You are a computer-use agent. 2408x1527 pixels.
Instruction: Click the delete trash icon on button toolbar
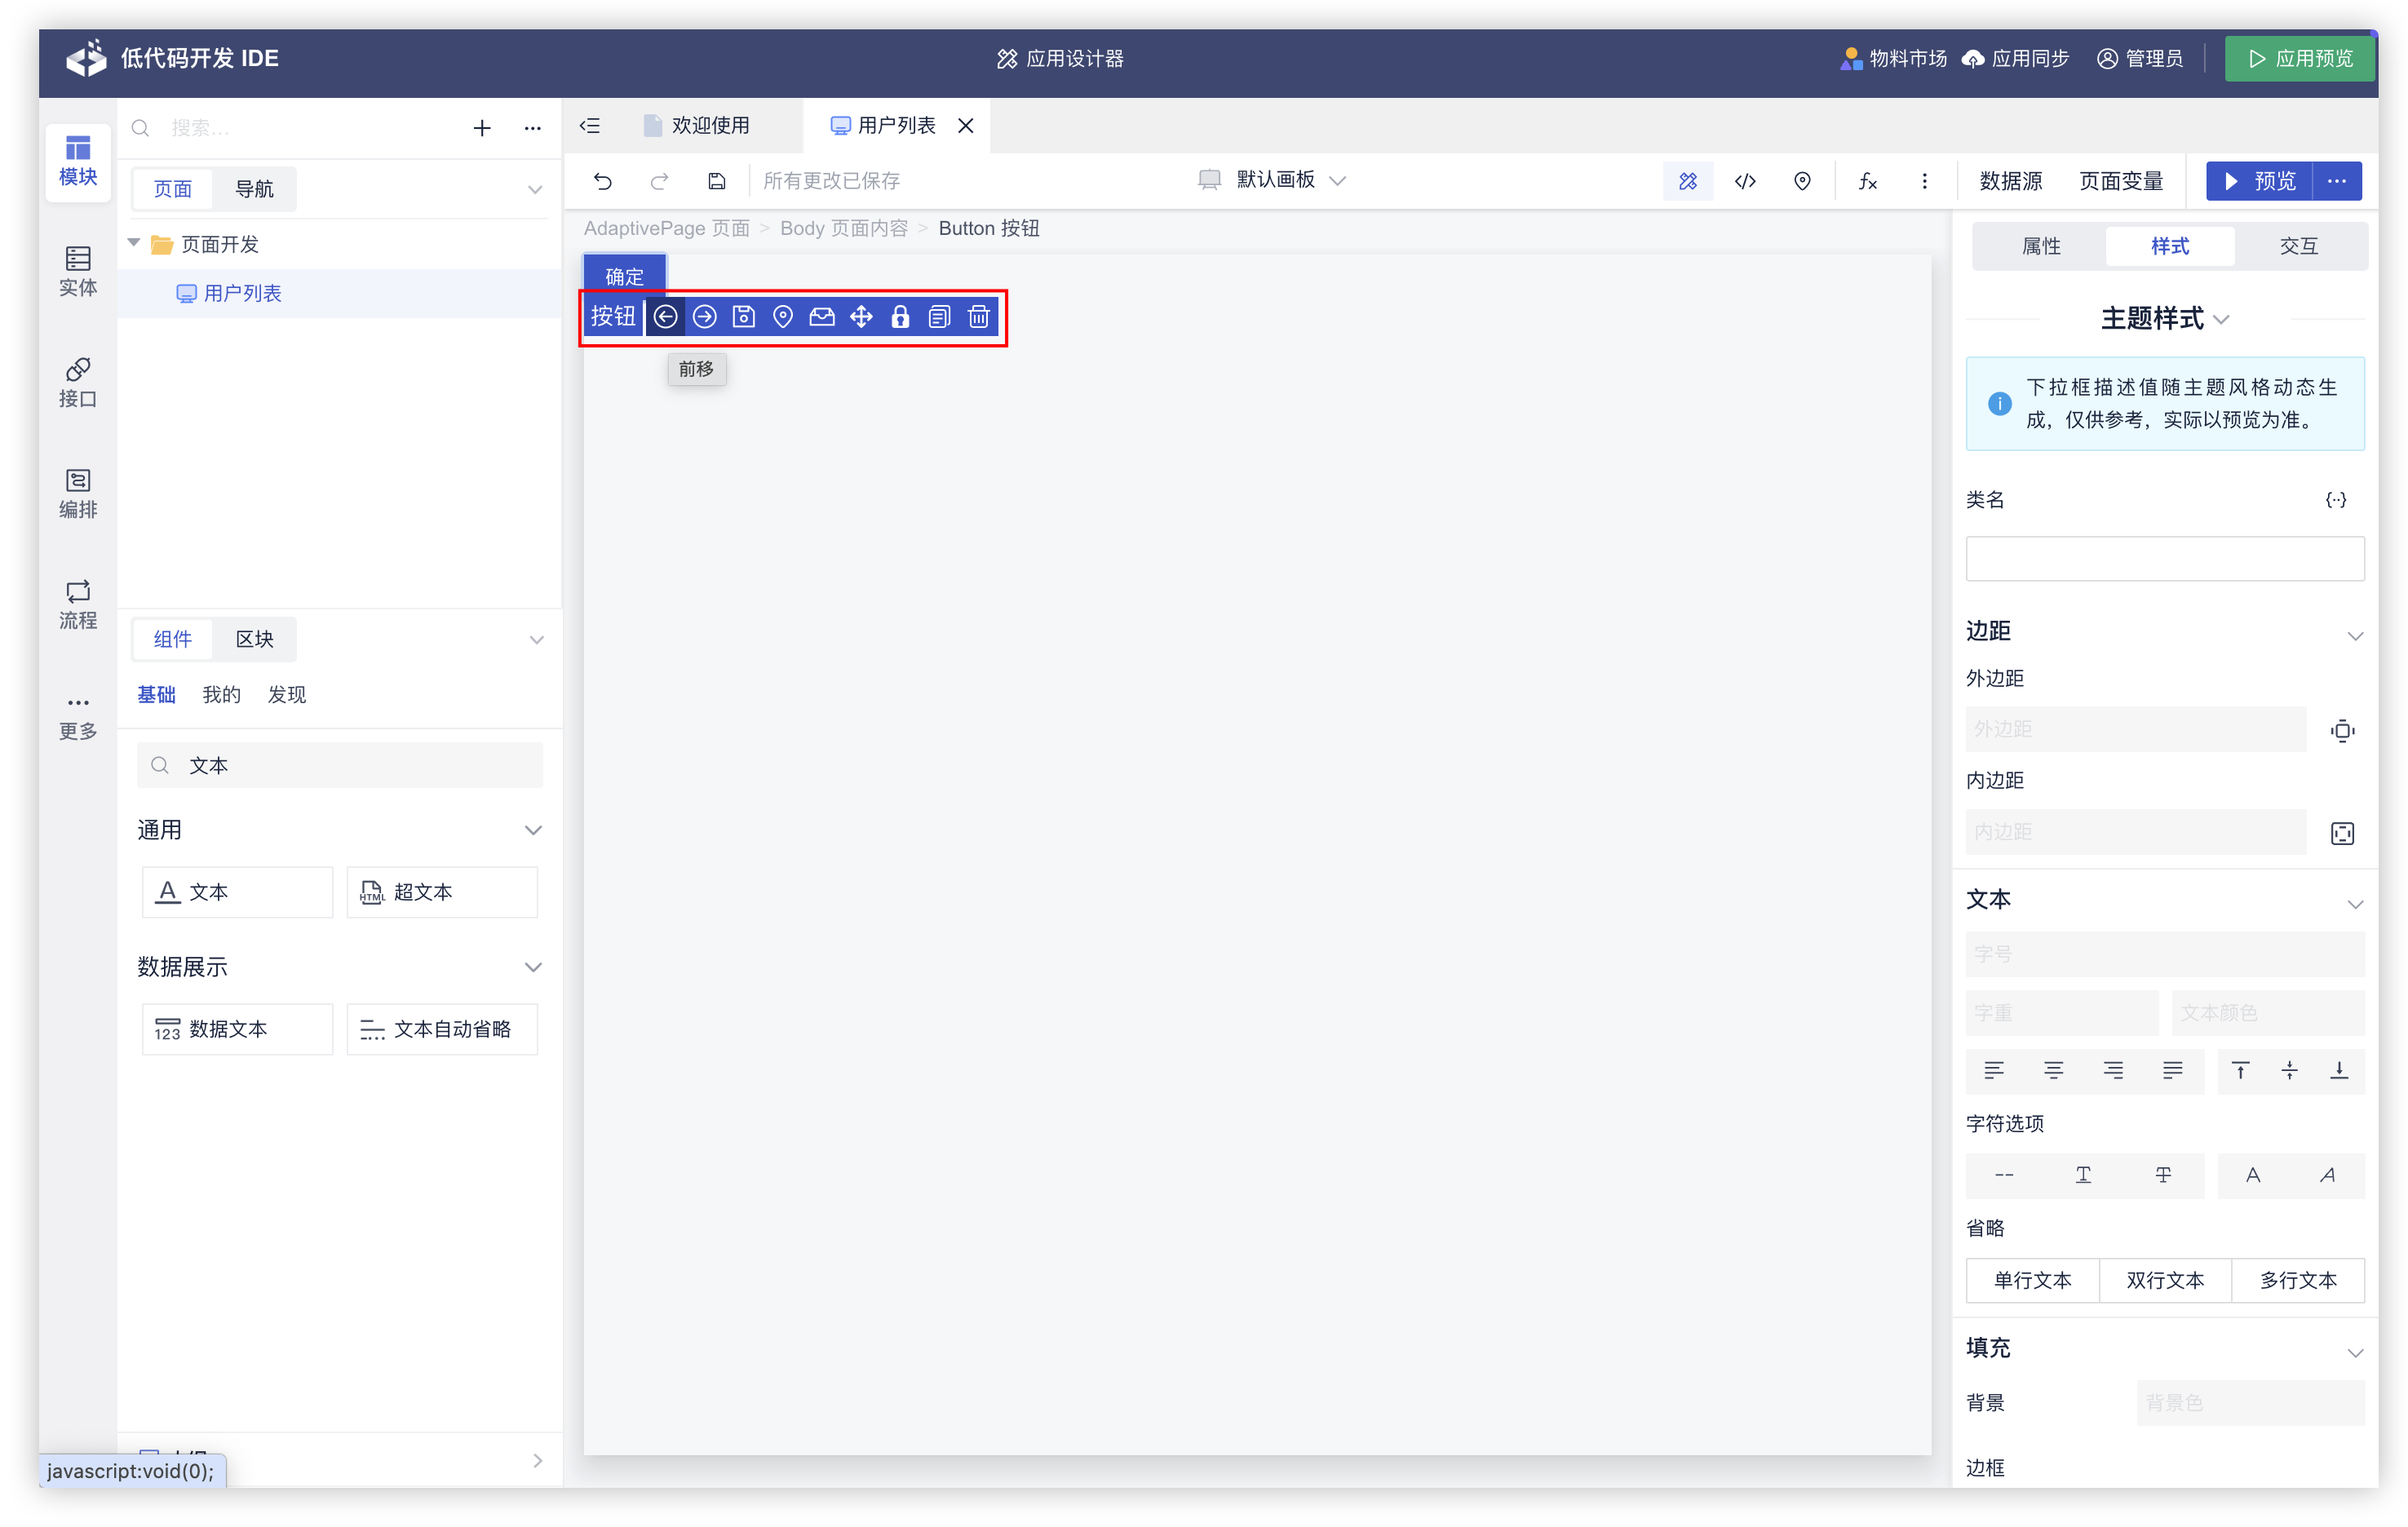[x=978, y=317]
